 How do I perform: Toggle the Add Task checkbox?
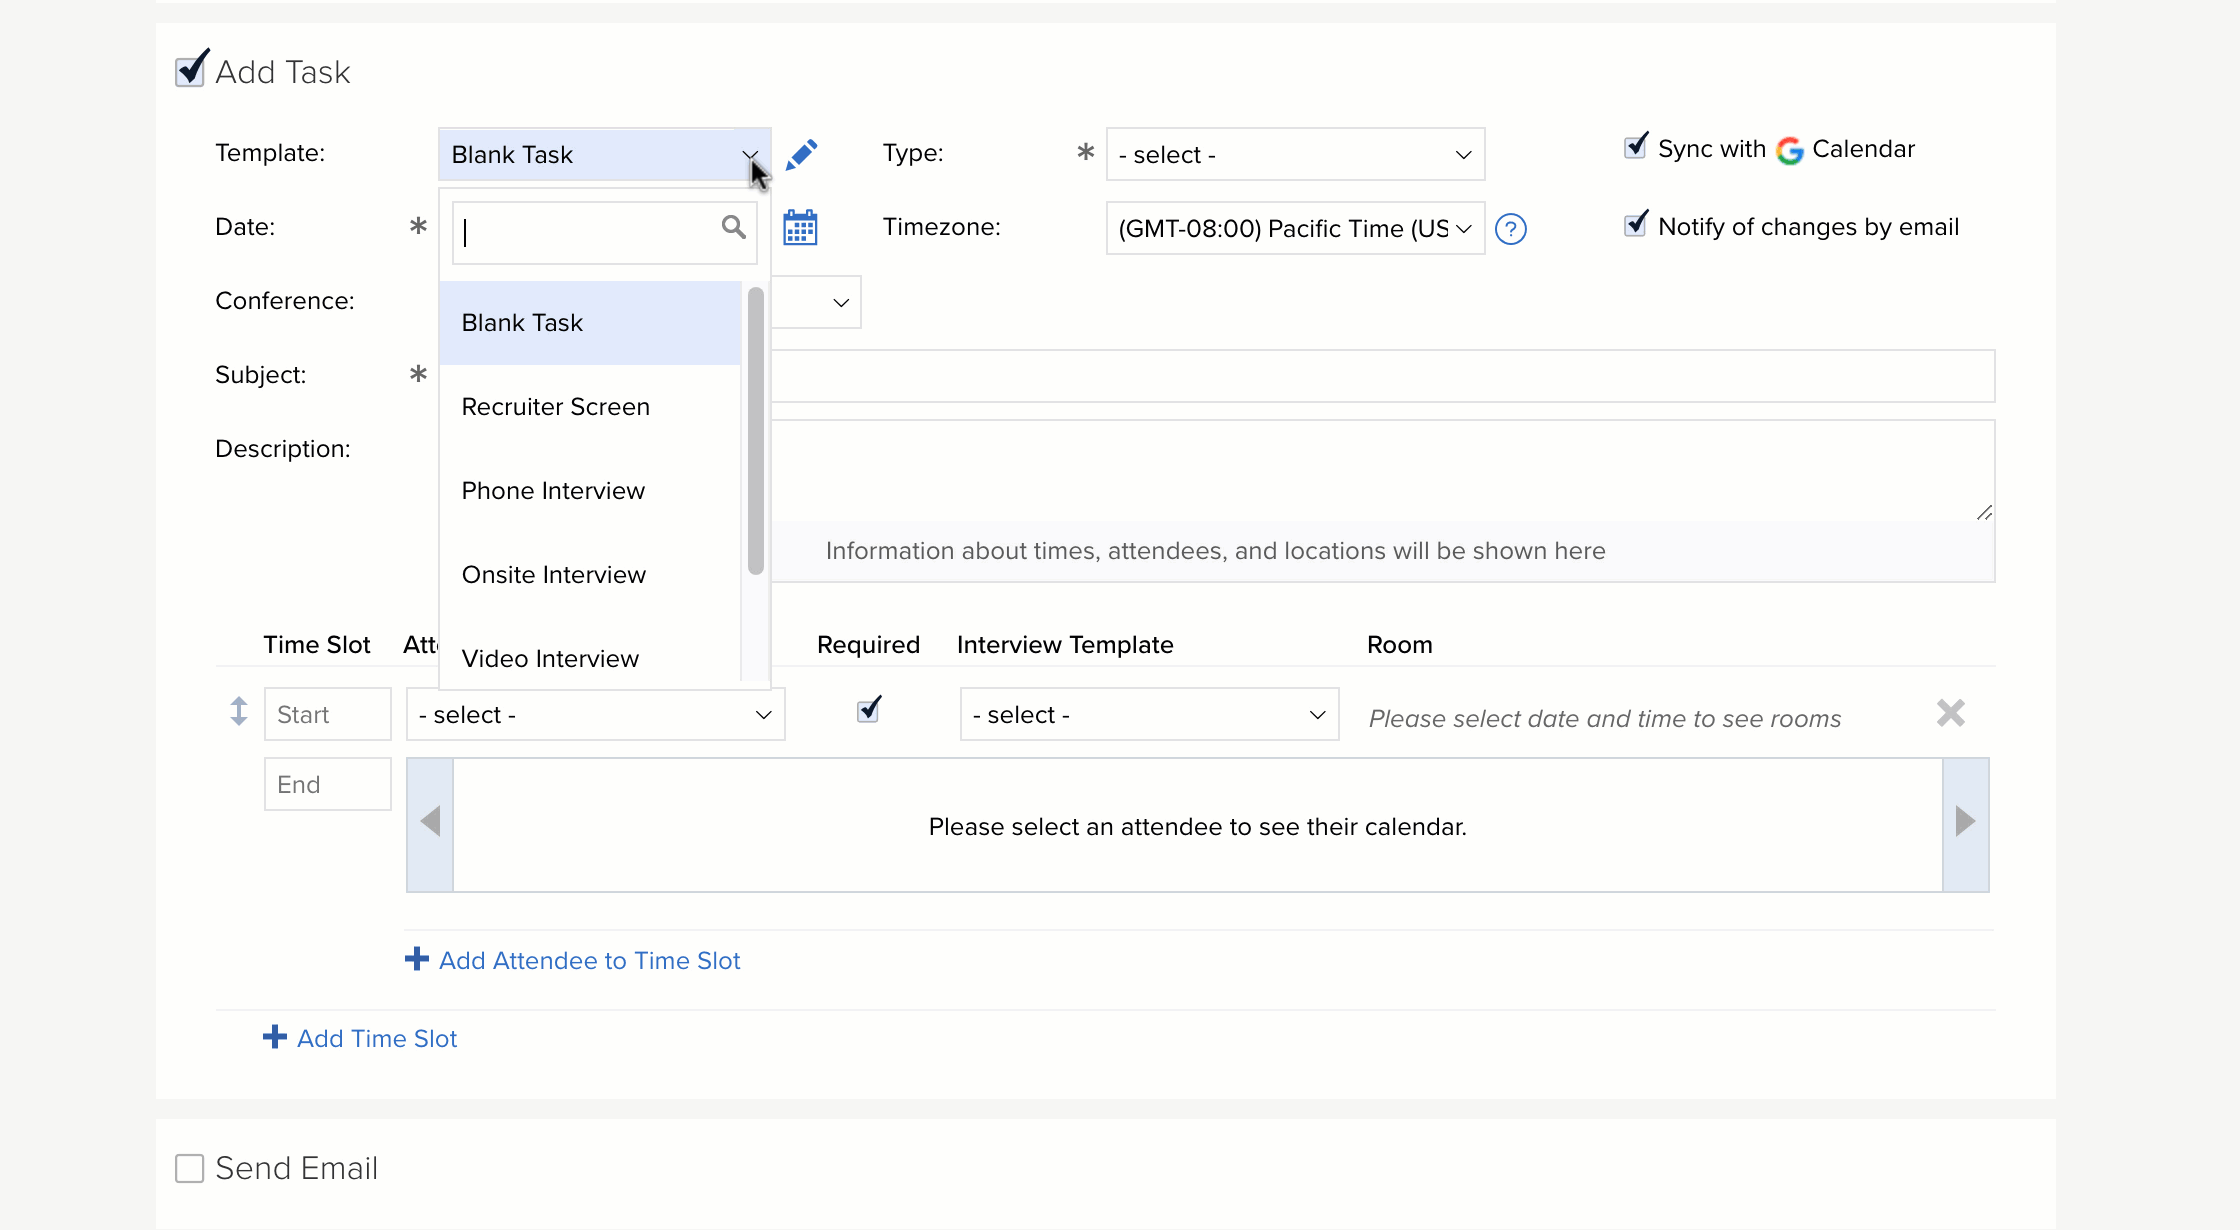190,70
